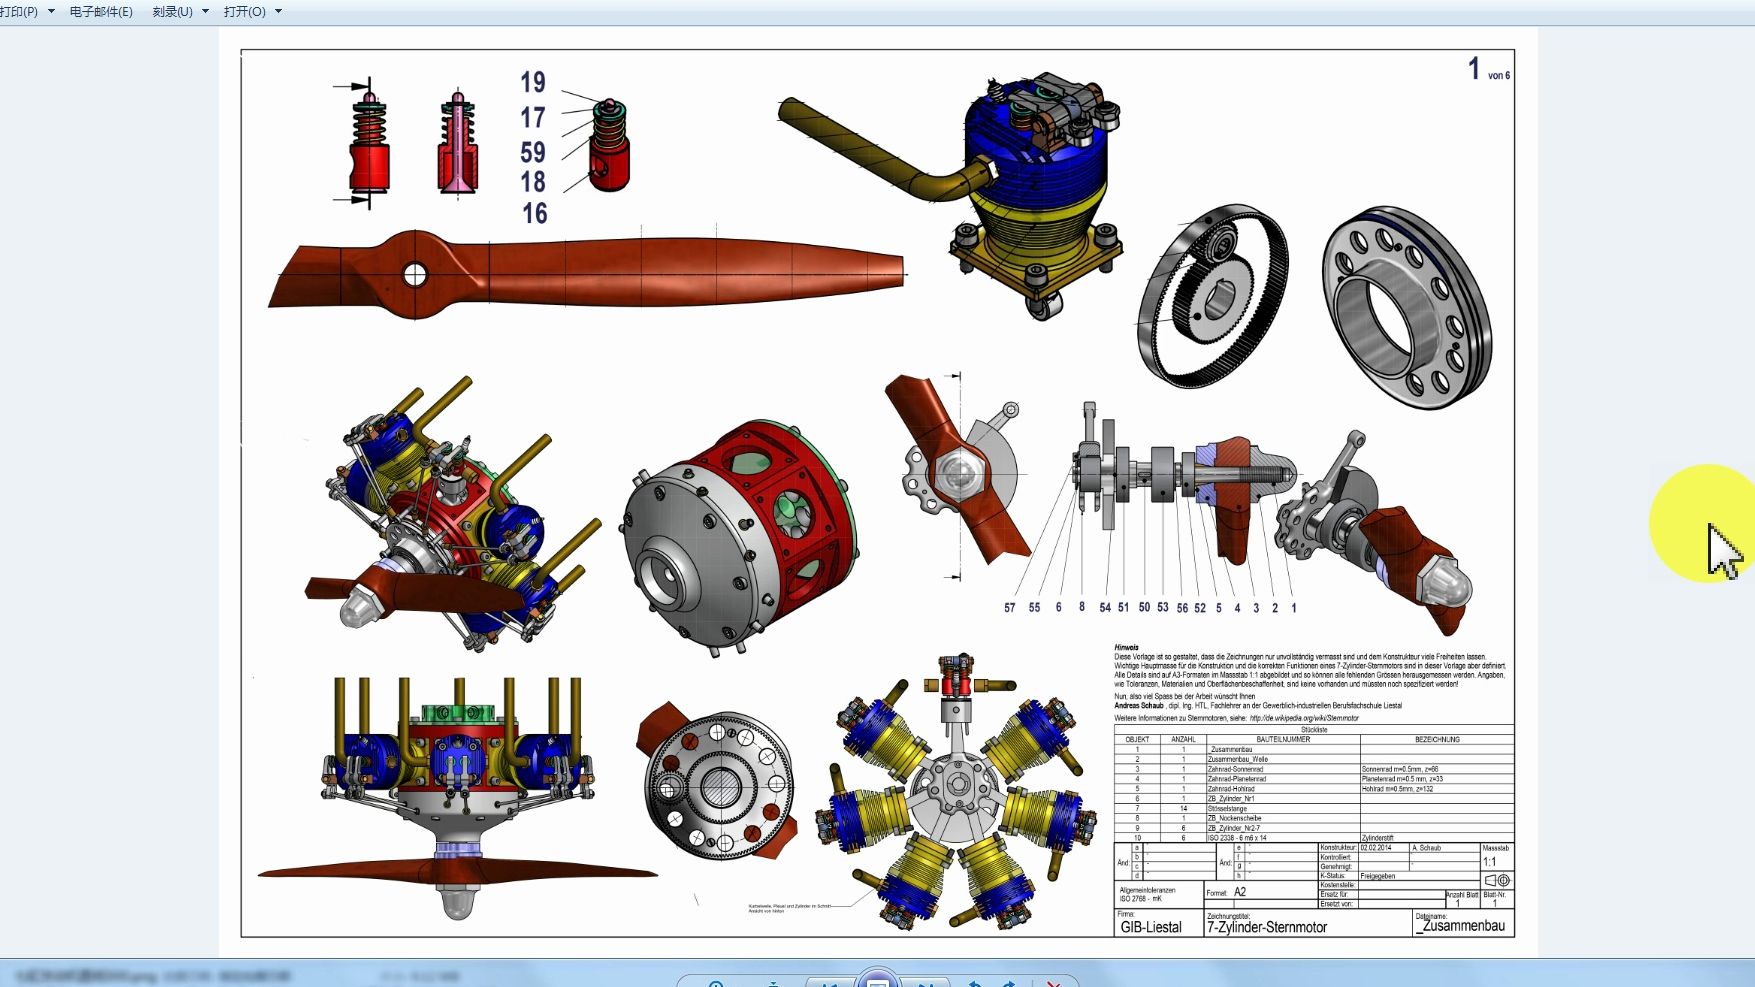
Task: Click the drawing title "7-Zylinder-Sternmotor"
Action: click(1267, 927)
